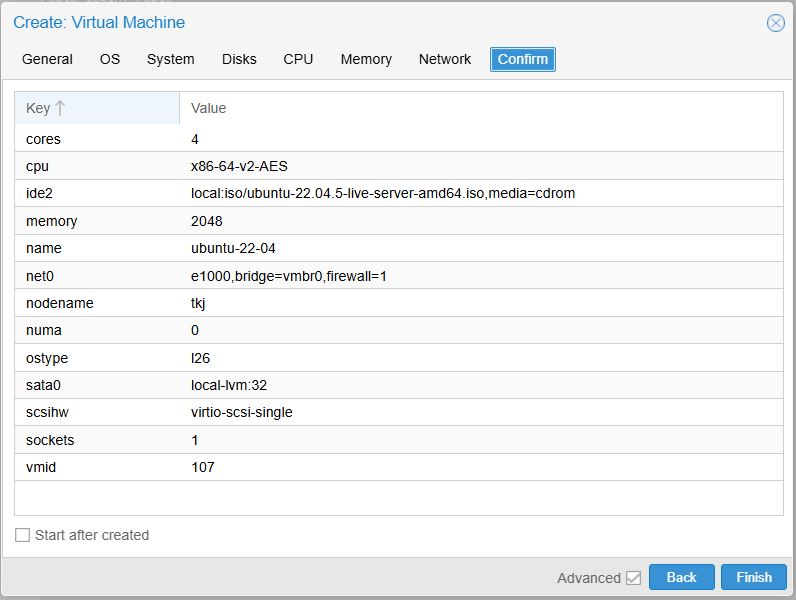The height and width of the screenshot is (600, 796).
Task: Enable Start after created checkbox
Action: click(x=23, y=535)
